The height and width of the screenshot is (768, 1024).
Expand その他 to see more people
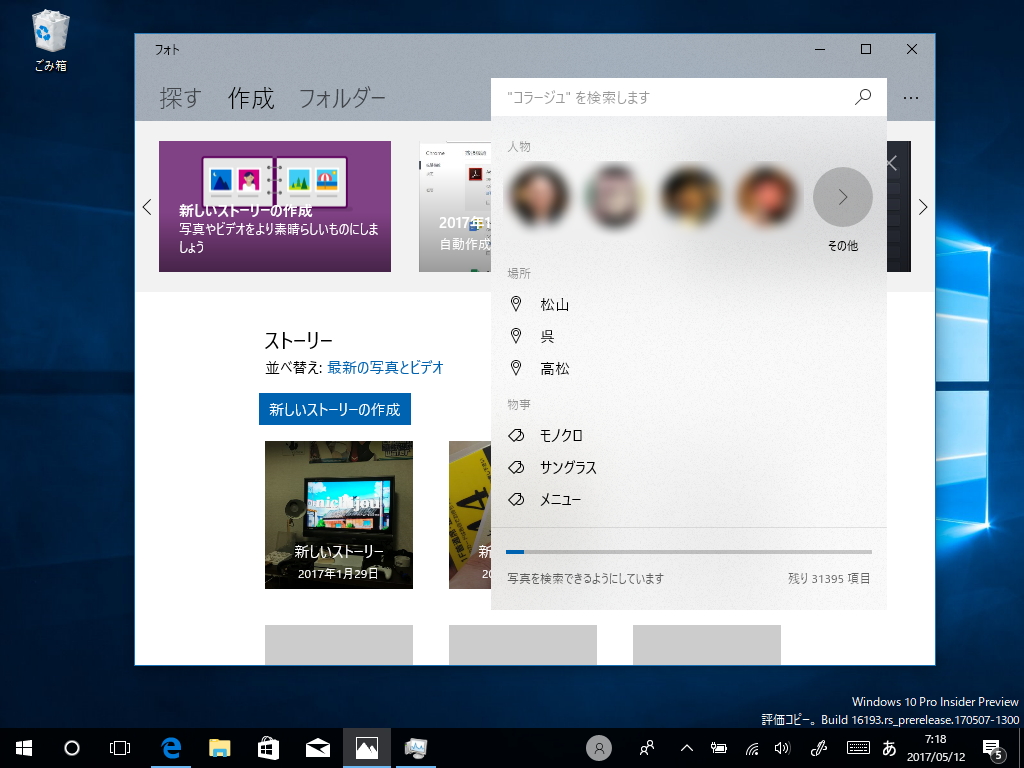(x=842, y=197)
